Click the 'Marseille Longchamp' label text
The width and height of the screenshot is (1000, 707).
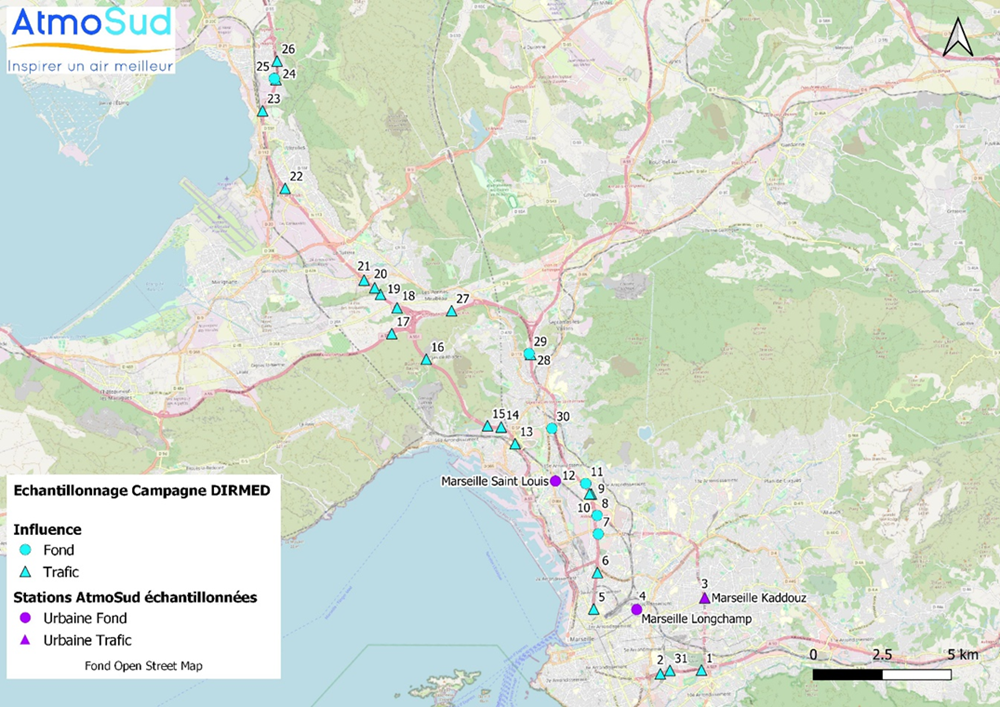click(696, 618)
